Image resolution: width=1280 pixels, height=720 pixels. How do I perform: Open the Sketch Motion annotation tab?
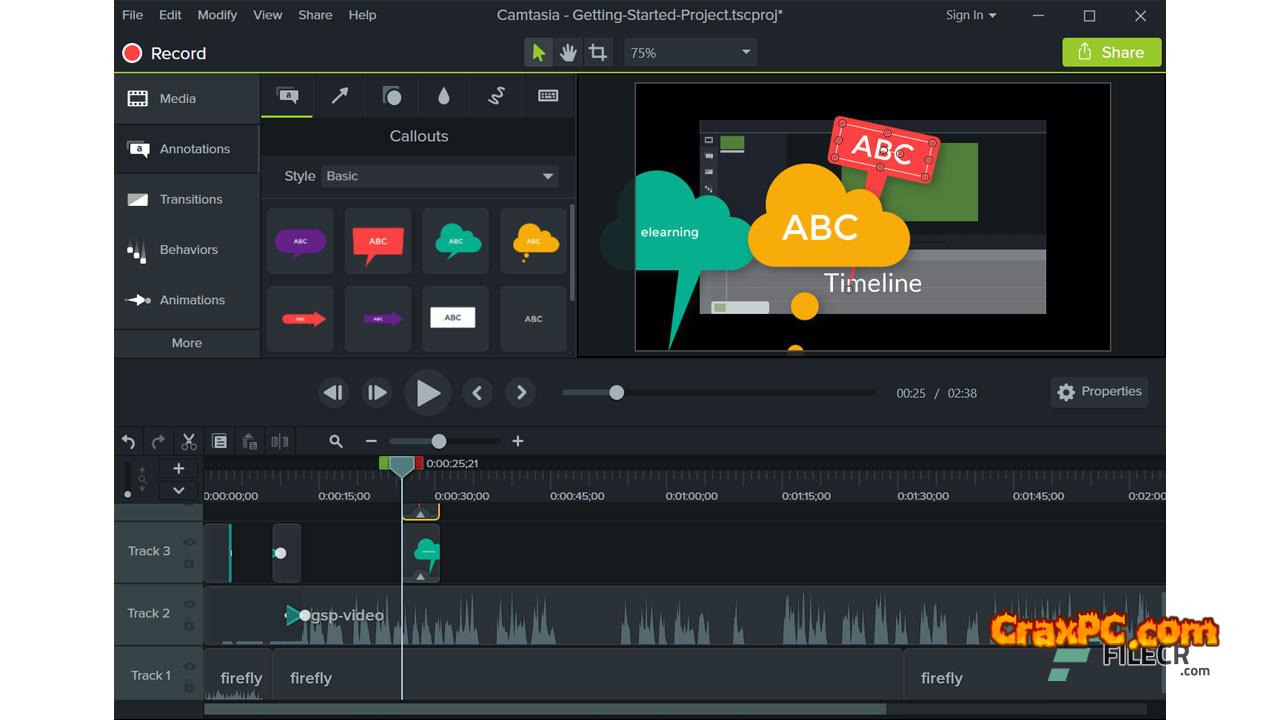pos(496,96)
